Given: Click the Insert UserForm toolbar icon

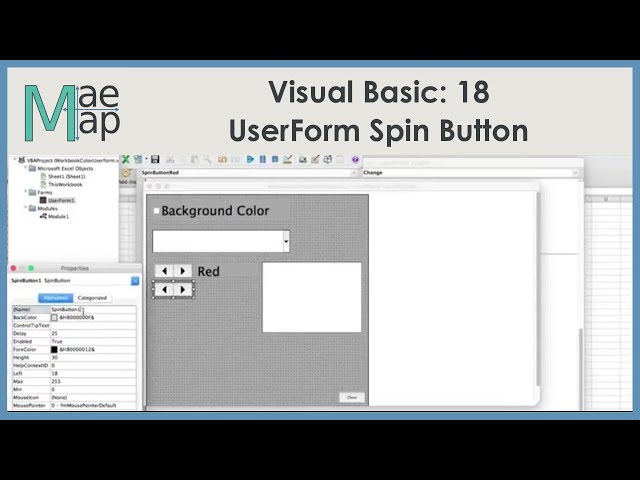Looking at the screenshot, I should (138, 160).
